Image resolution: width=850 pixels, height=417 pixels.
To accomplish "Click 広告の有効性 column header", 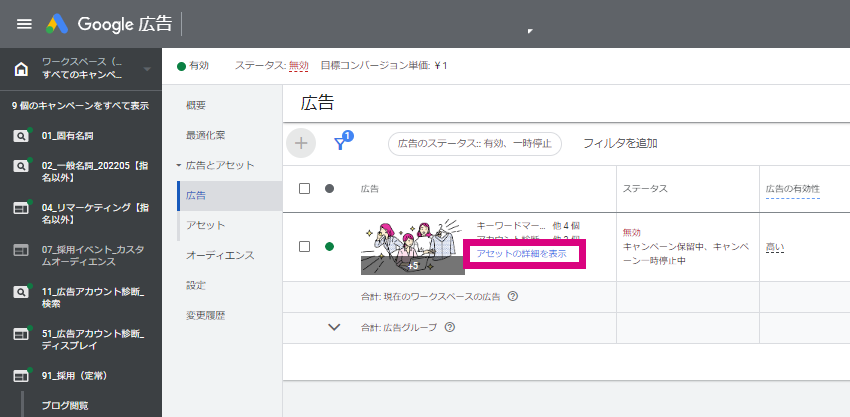I will coord(793,188).
